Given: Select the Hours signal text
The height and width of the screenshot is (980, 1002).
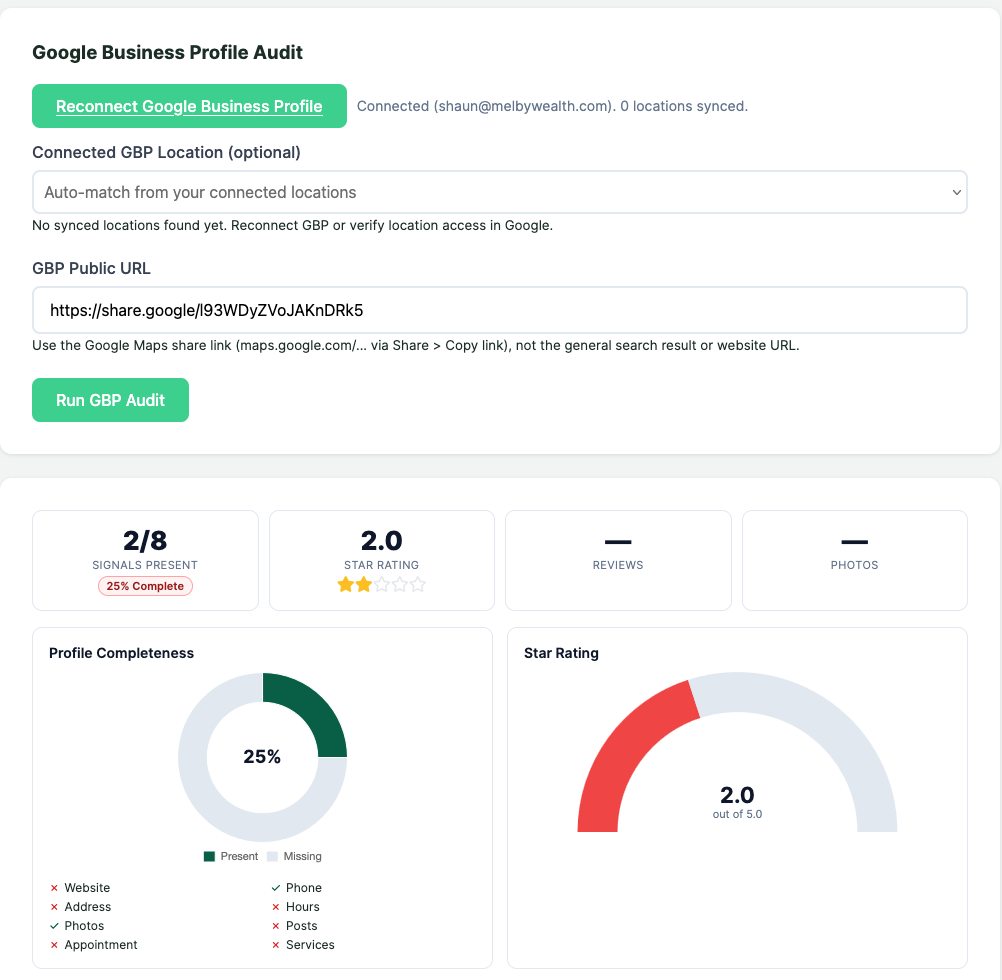Looking at the screenshot, I should point(303,907).
